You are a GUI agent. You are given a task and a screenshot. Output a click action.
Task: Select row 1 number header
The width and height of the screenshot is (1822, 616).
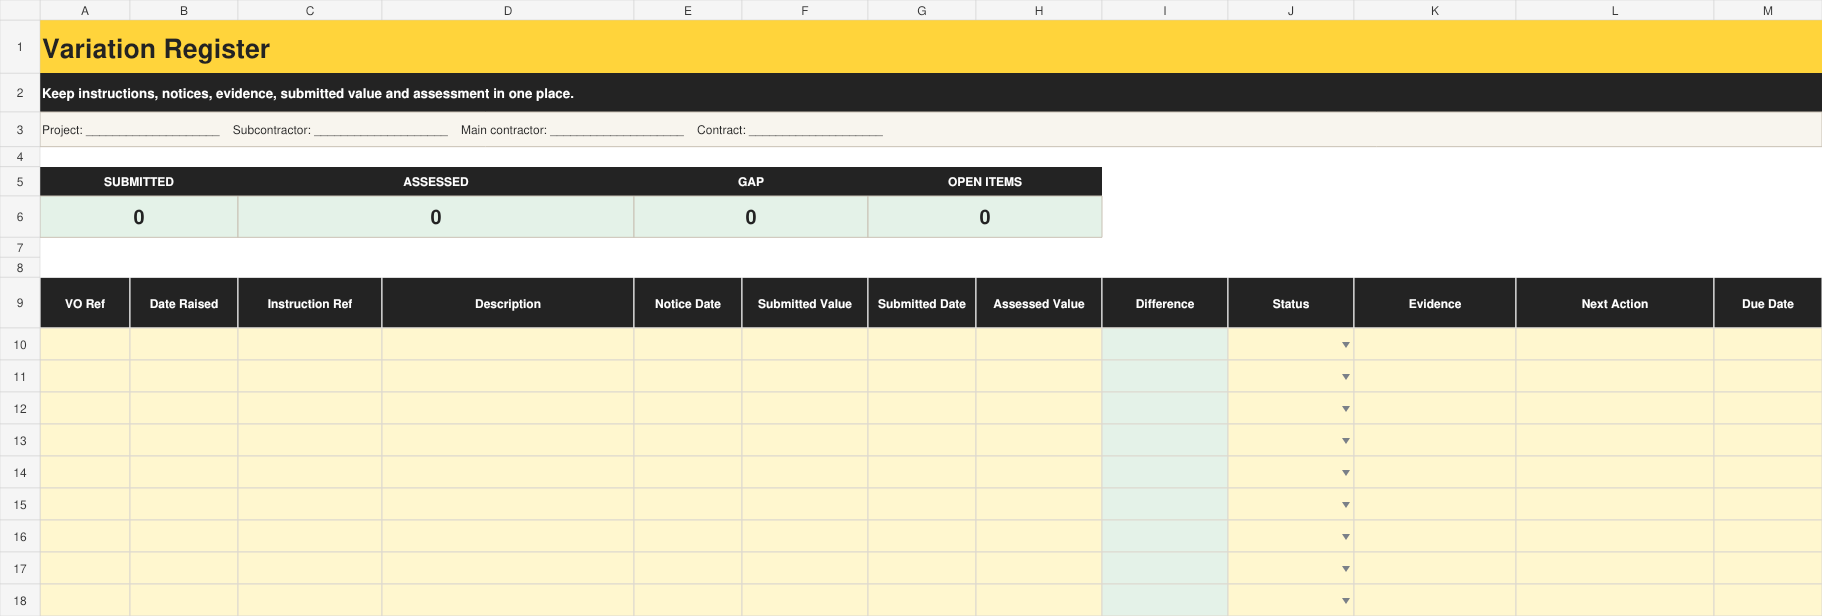pyautogui.click(x=20, y=47)
